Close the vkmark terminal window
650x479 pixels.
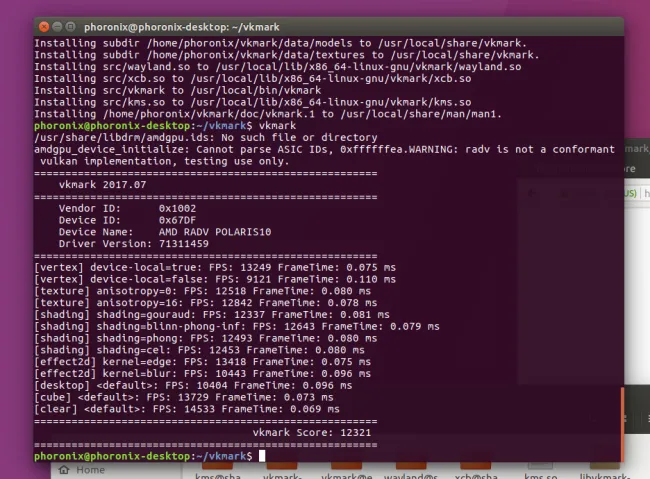(x=44, y=27)
